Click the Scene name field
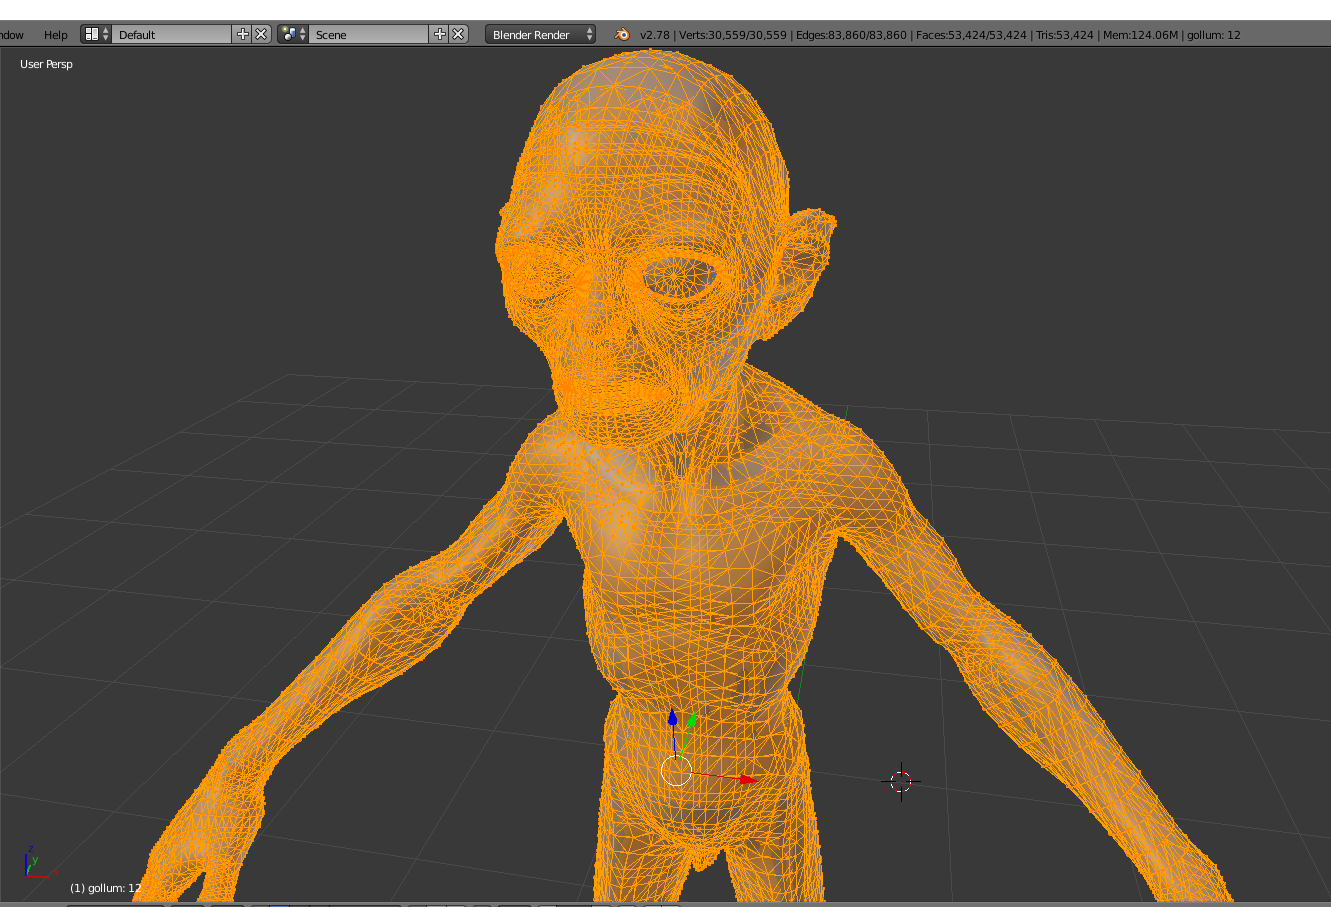This screenshot has height=907, width=1331. click(x=370, y=34)
